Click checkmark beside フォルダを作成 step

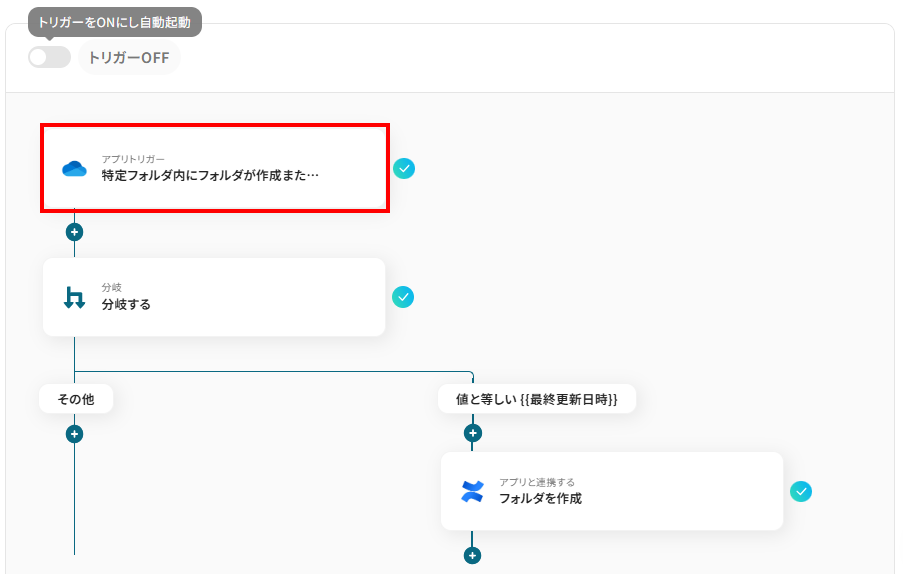coord(801,492)
